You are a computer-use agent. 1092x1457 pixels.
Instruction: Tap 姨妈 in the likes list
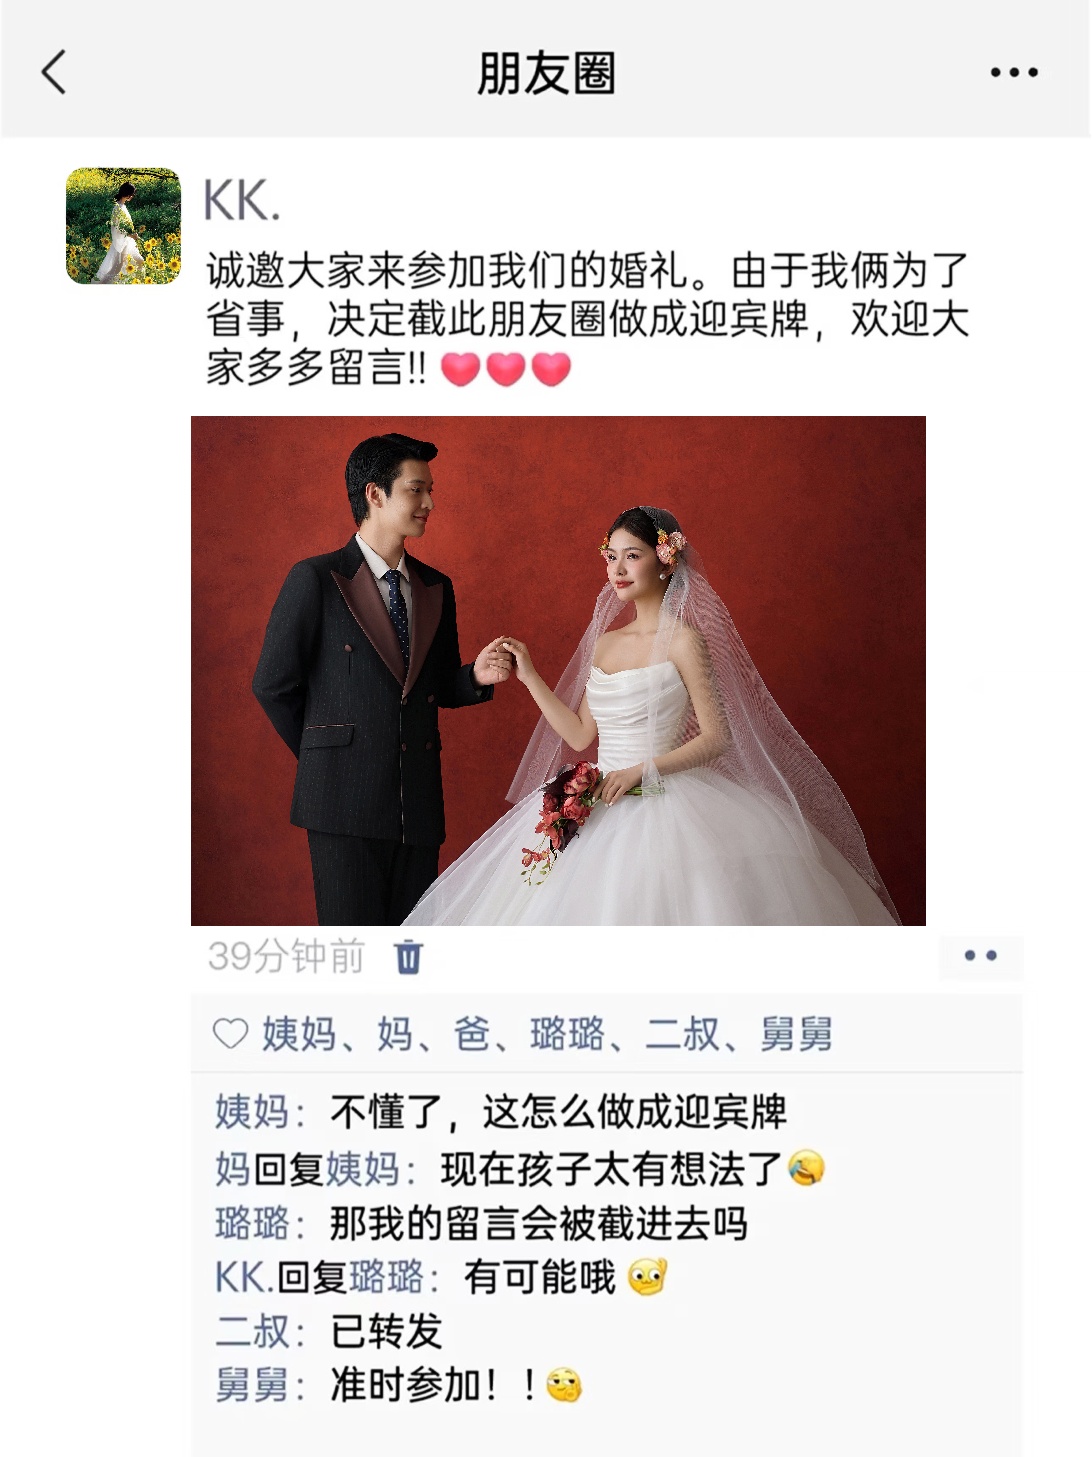299,1034
